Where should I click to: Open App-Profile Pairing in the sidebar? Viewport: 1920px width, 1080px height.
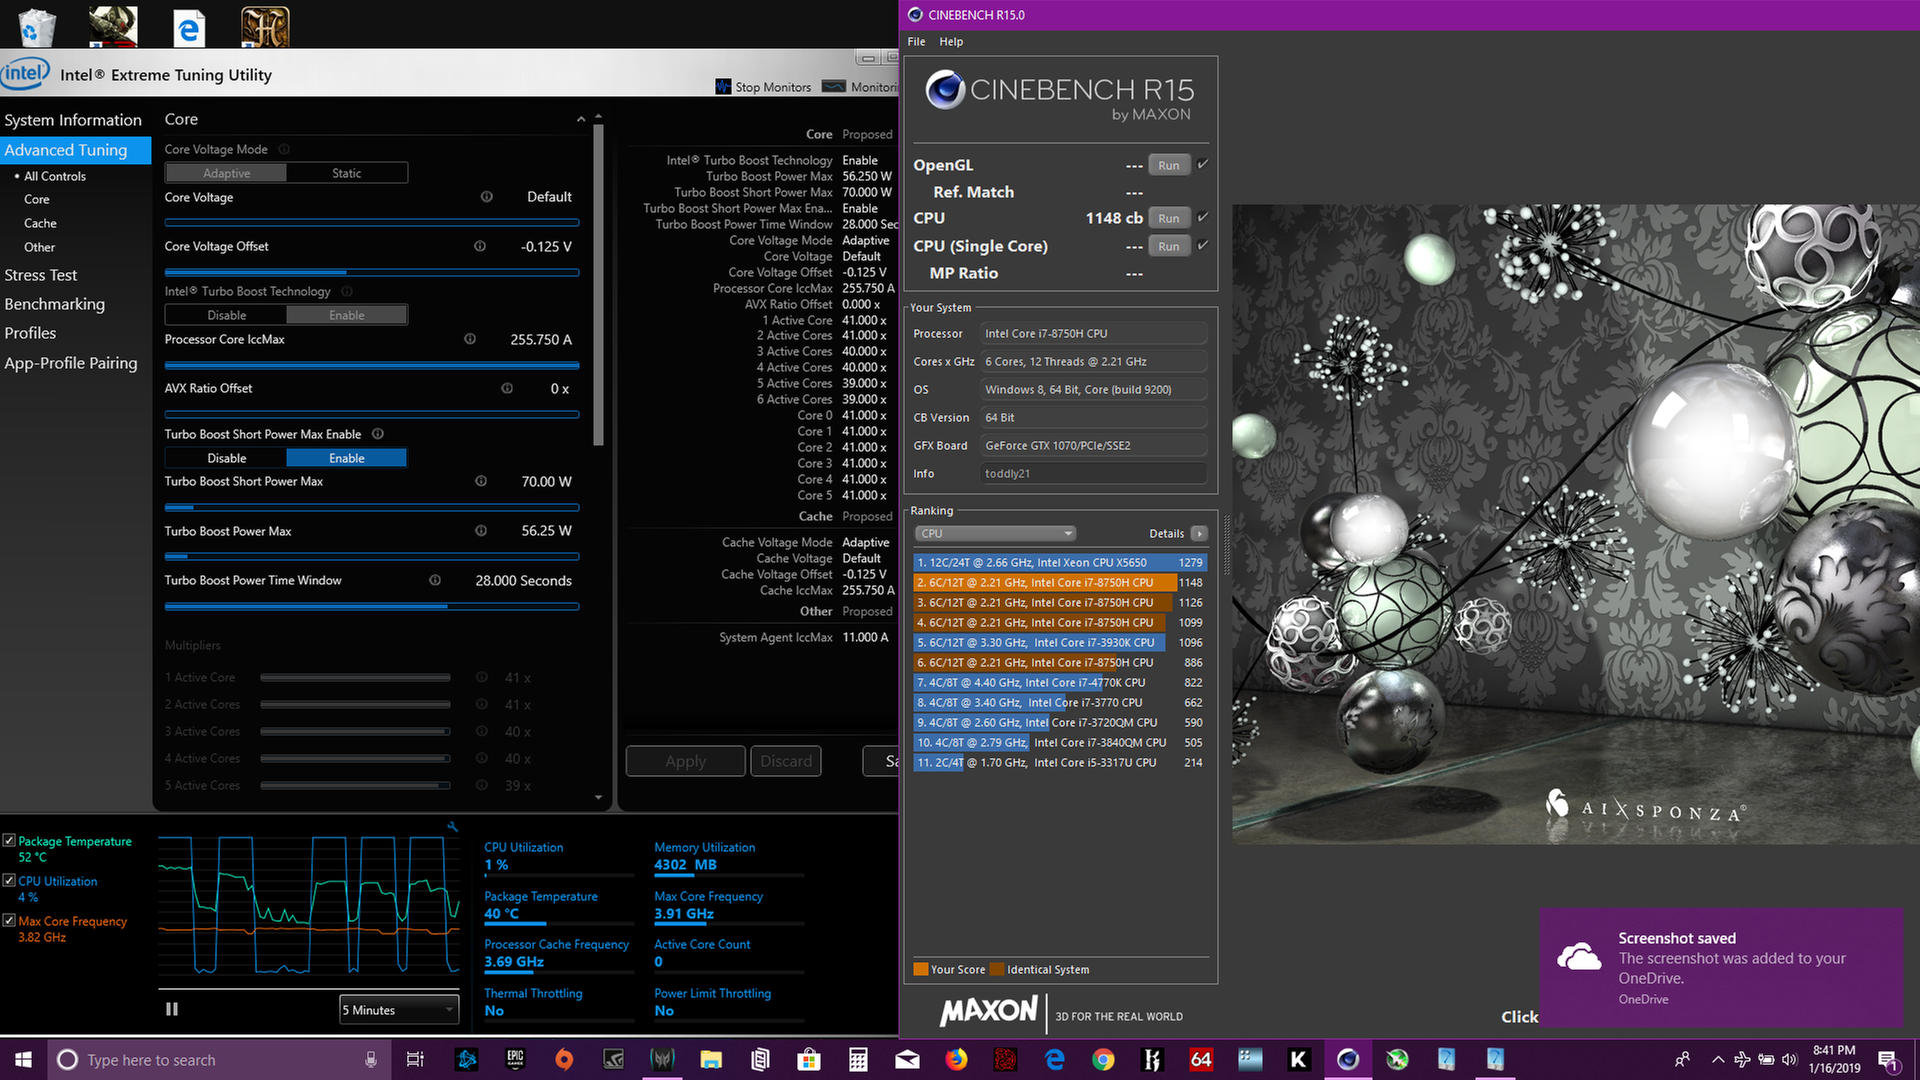pos(70,363)
